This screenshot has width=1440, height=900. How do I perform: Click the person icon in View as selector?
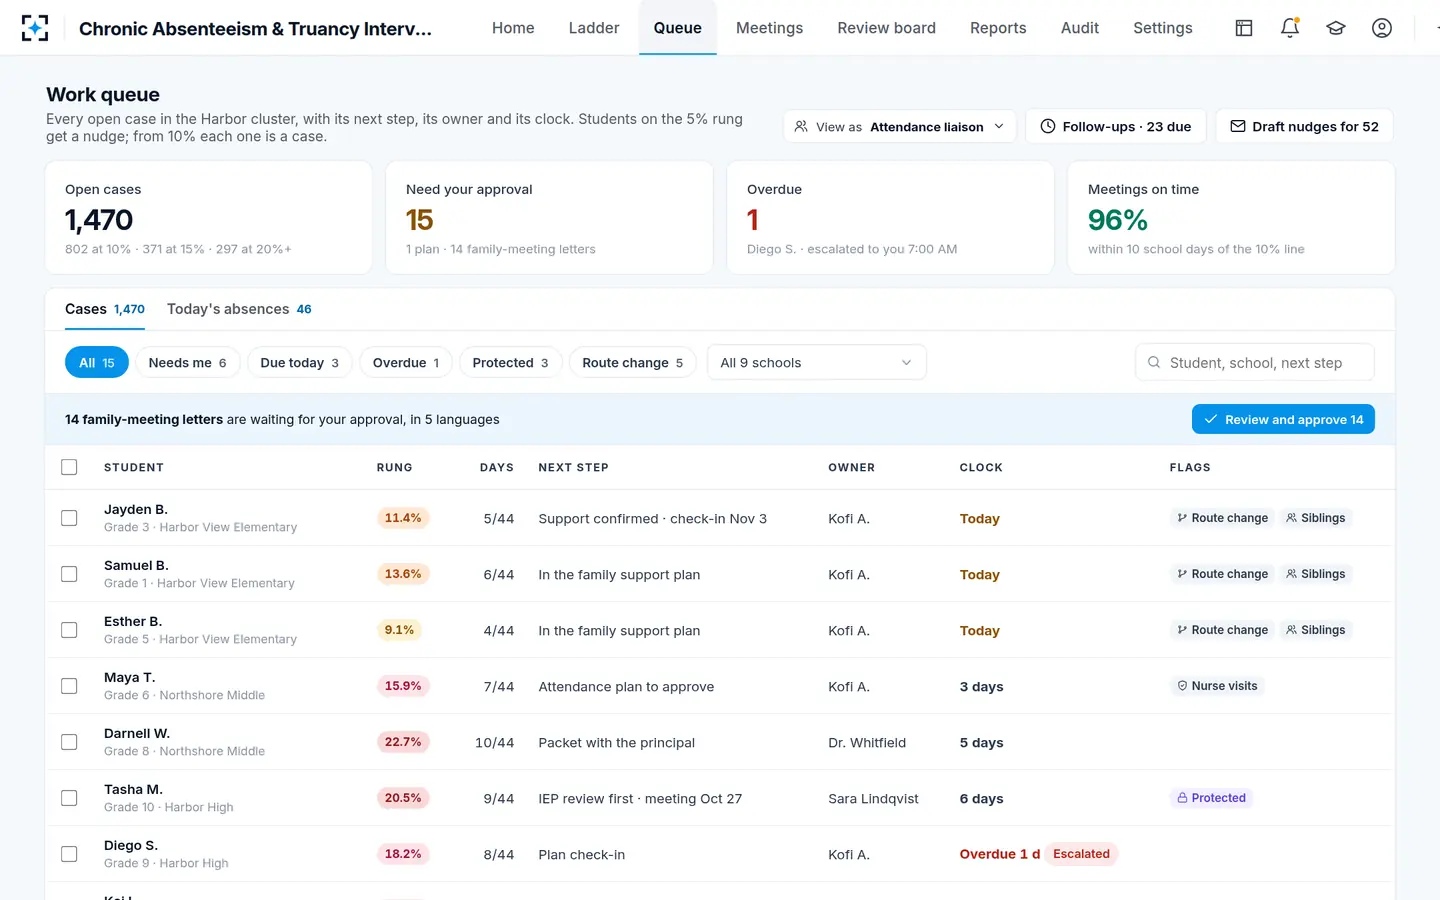click(x=801, y=127)
